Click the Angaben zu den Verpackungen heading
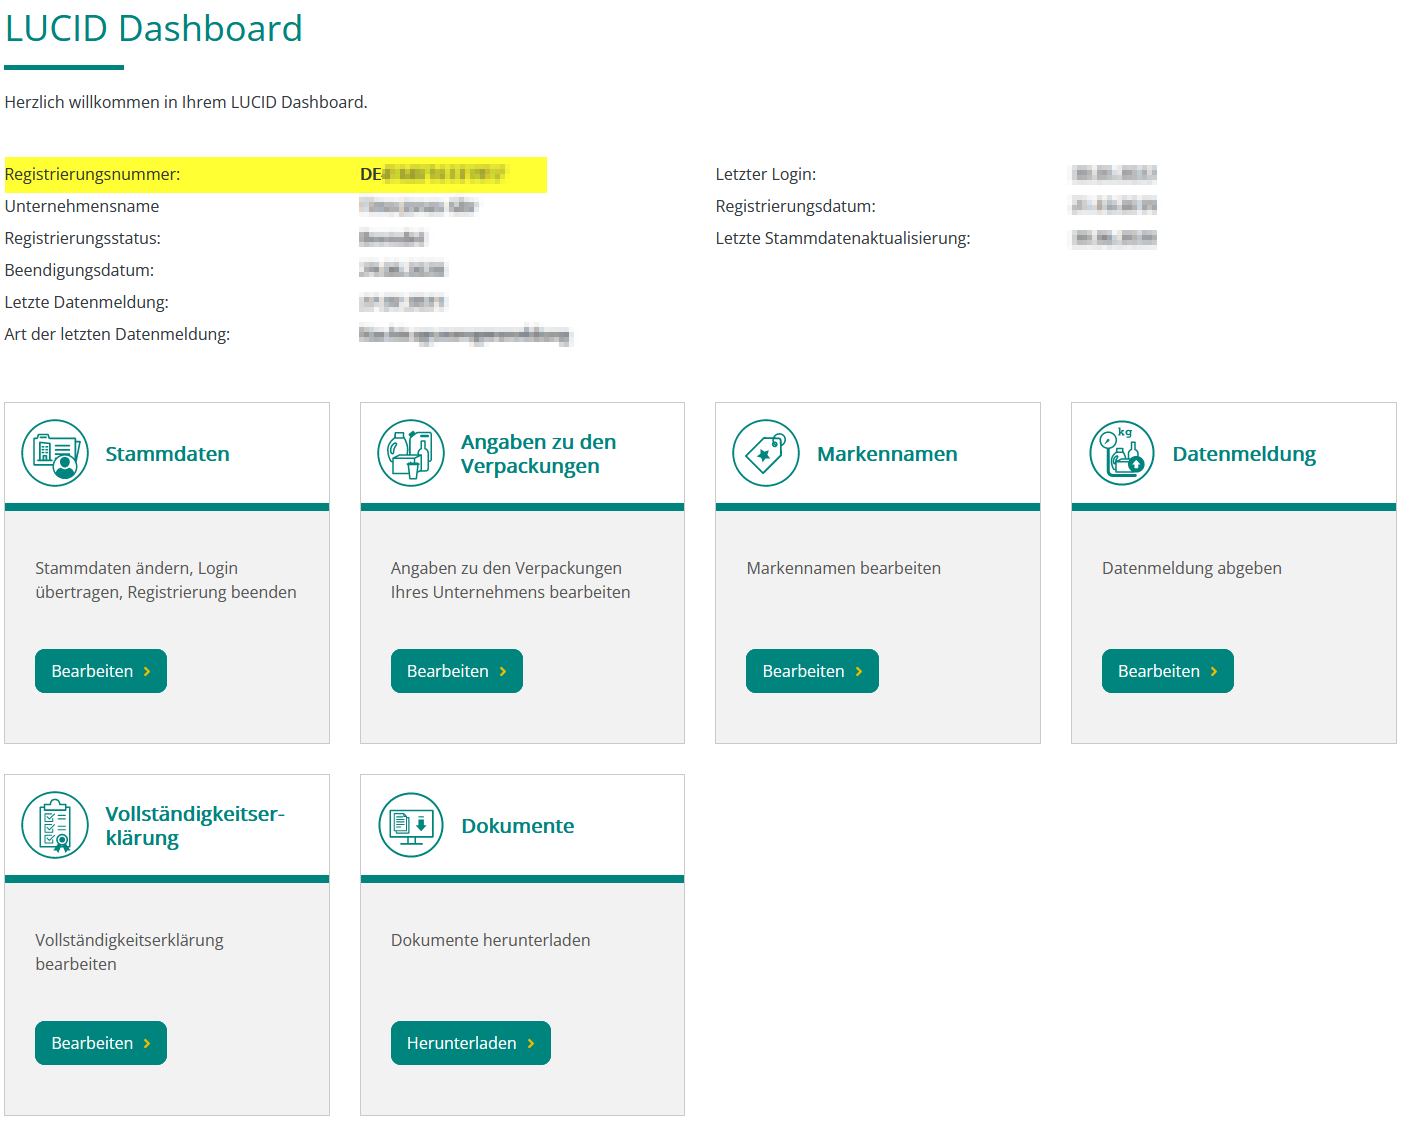 (539, 454)
